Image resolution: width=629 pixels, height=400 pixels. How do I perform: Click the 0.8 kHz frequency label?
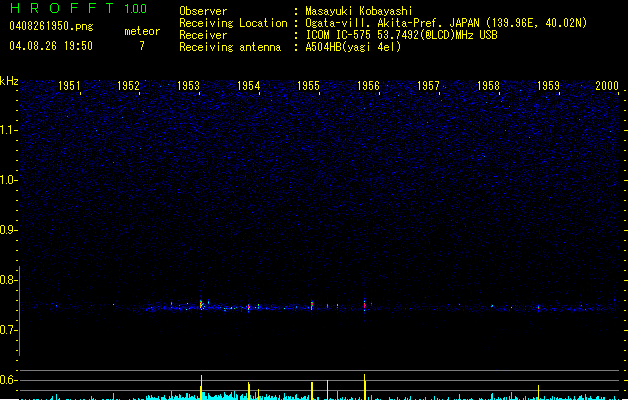9,280
